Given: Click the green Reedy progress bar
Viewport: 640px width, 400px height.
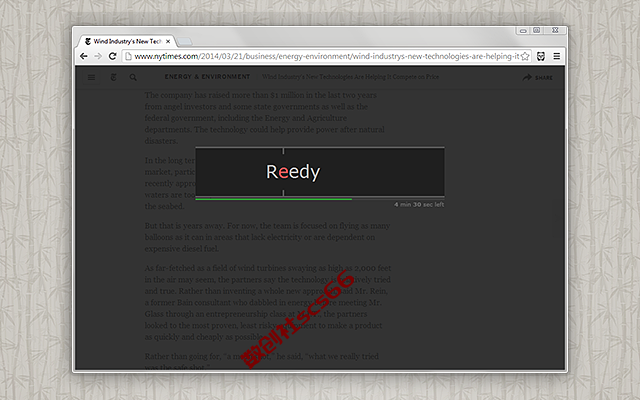Looking at the screenshot, I should coord(273,199).
